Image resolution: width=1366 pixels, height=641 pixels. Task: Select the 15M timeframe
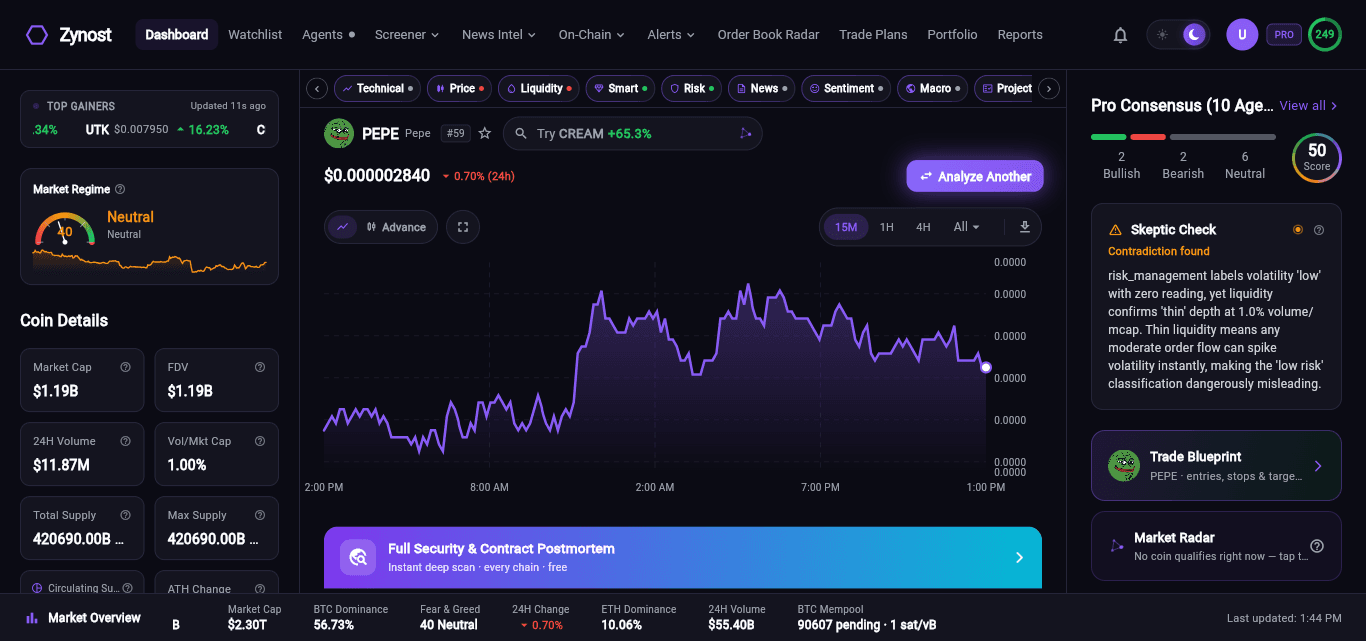point(846,227)
